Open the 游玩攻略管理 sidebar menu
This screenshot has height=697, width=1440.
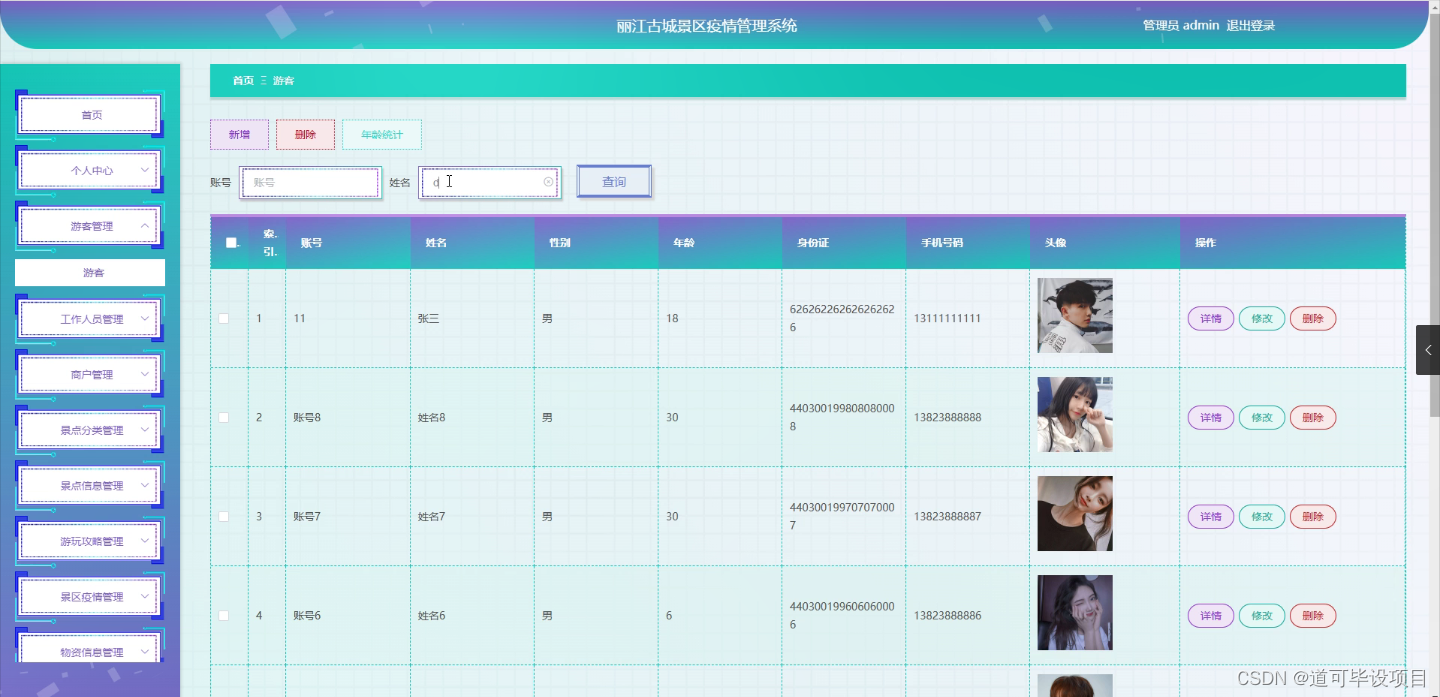pos(90,541)
